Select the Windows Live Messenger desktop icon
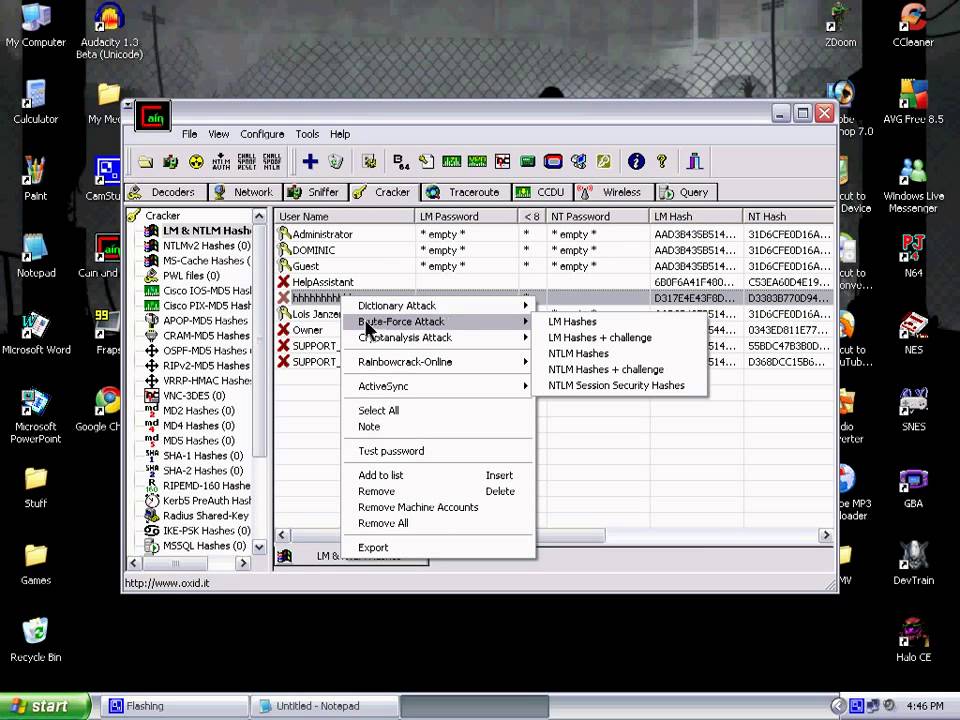This screenshot has width=960, height=720. (913, 185)
